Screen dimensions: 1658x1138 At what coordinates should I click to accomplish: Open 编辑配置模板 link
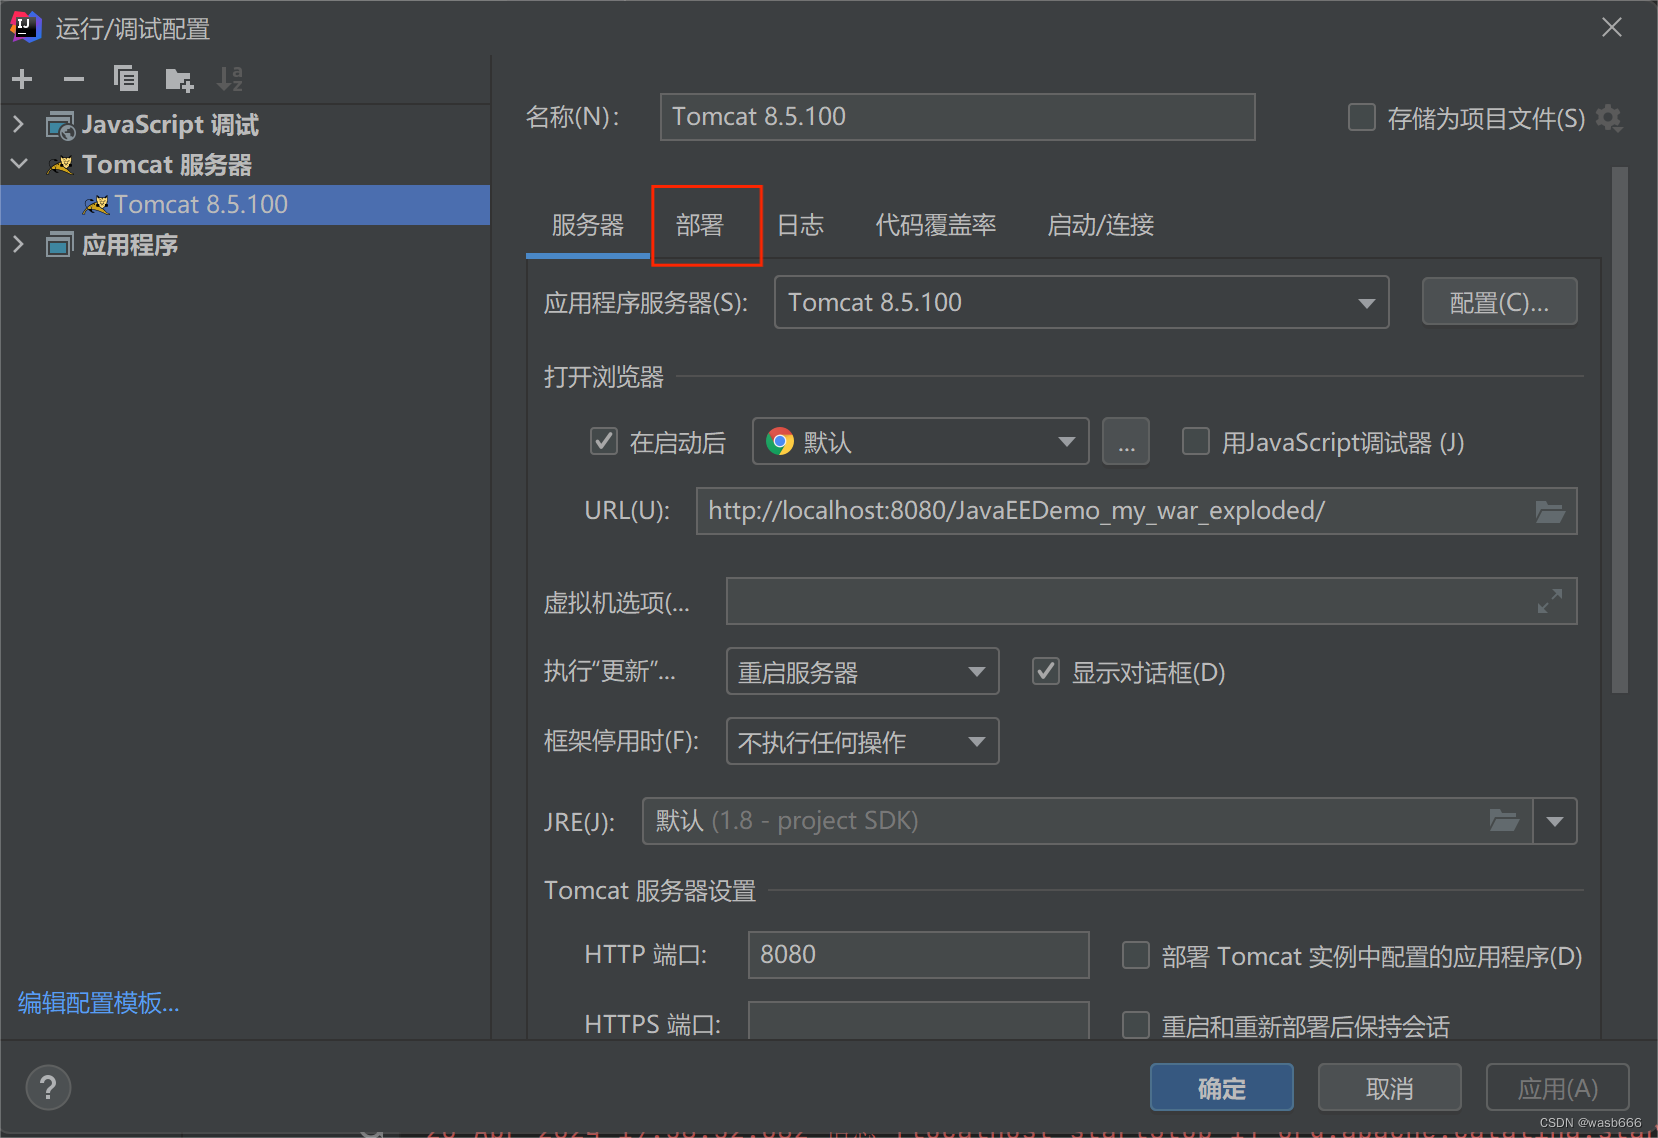97,1003
